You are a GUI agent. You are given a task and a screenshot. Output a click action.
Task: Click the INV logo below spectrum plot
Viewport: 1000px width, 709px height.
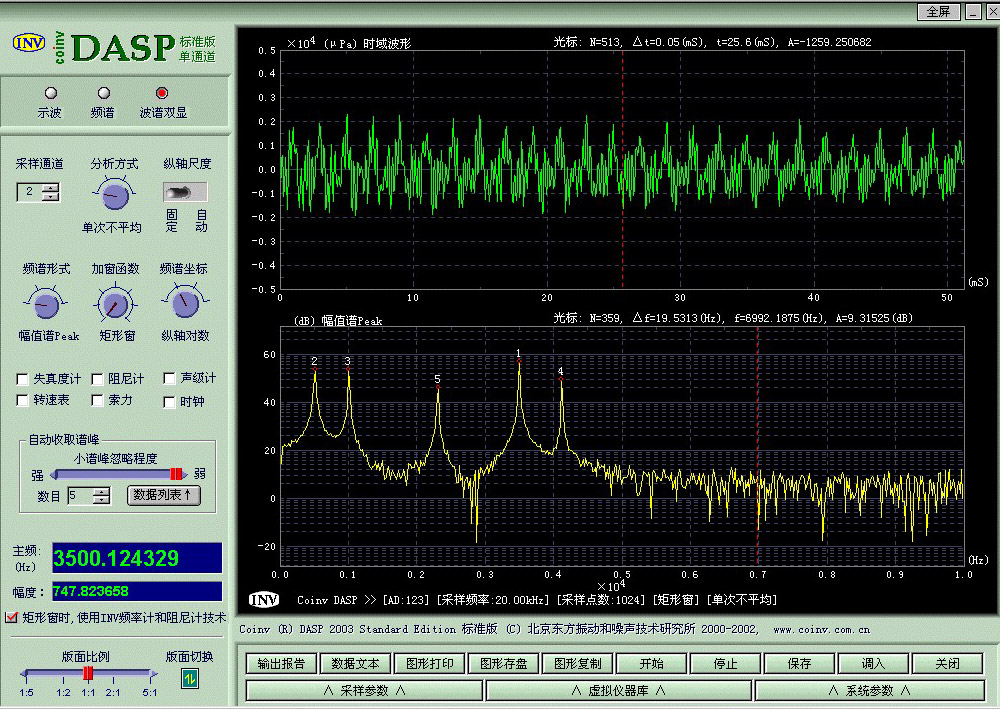tap(264, 599)
